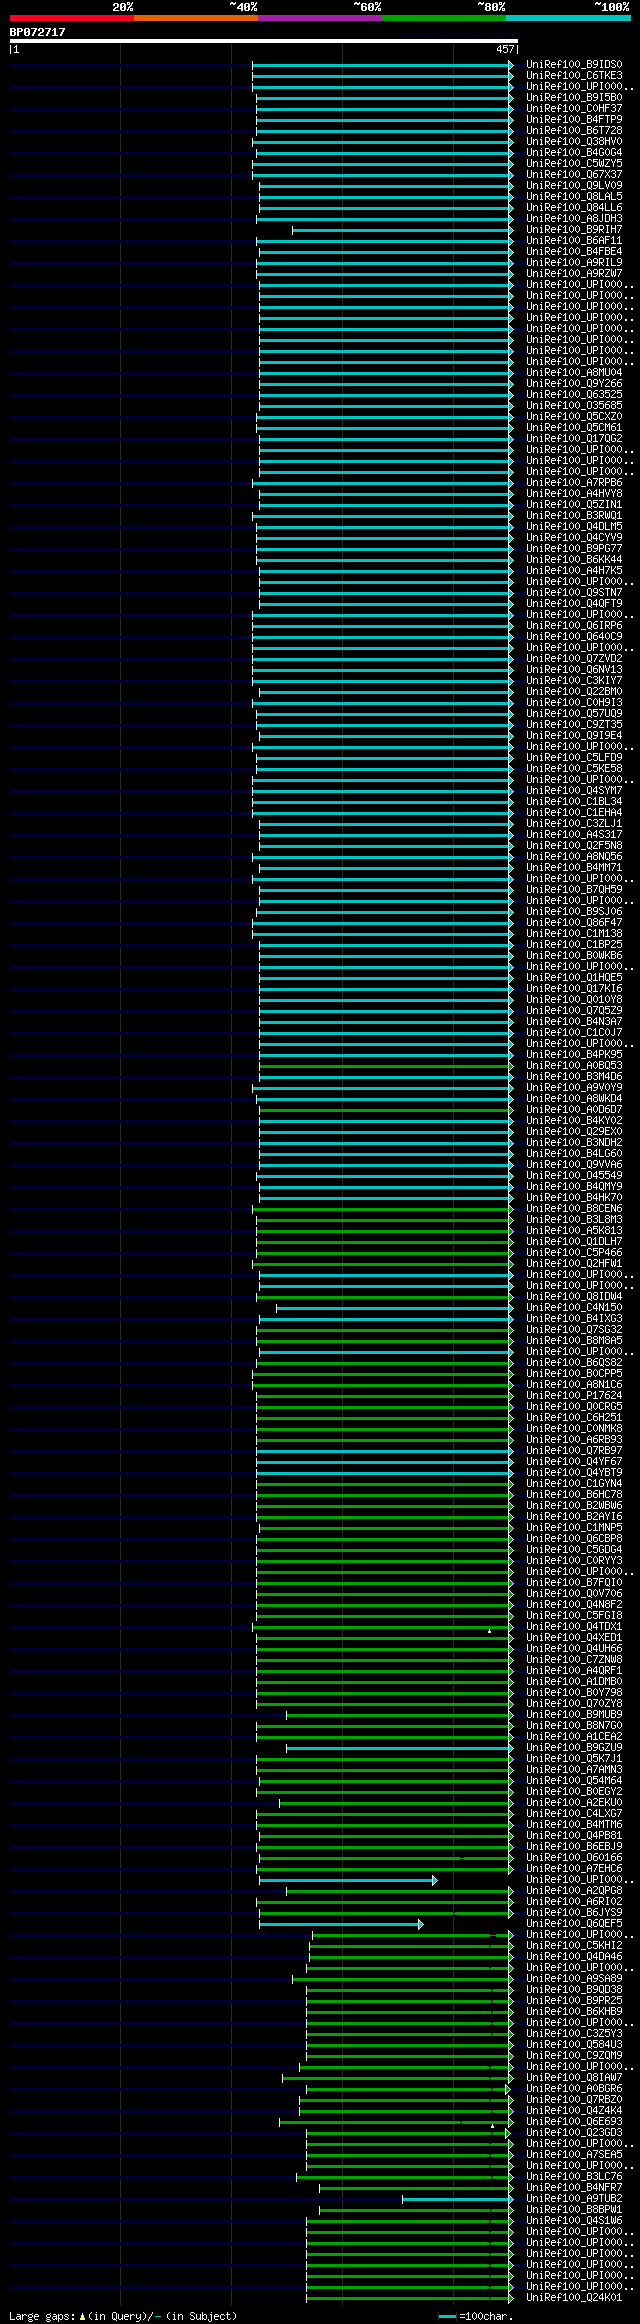Select UniRef100_A9V0Y9 label
The width and height of the screenshot is (640, 2324).
click(x=574, y=1088)
